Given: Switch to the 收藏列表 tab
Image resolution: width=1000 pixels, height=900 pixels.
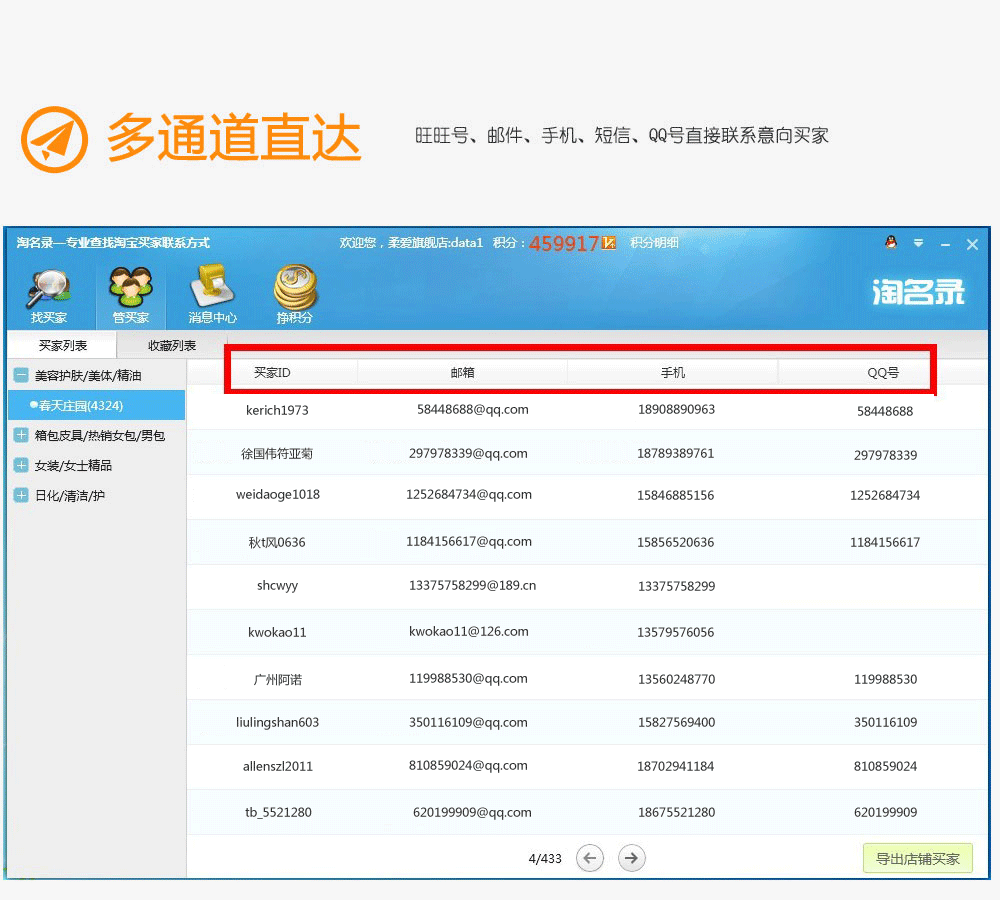Looking at the screenshot, I should click(172, 346).
